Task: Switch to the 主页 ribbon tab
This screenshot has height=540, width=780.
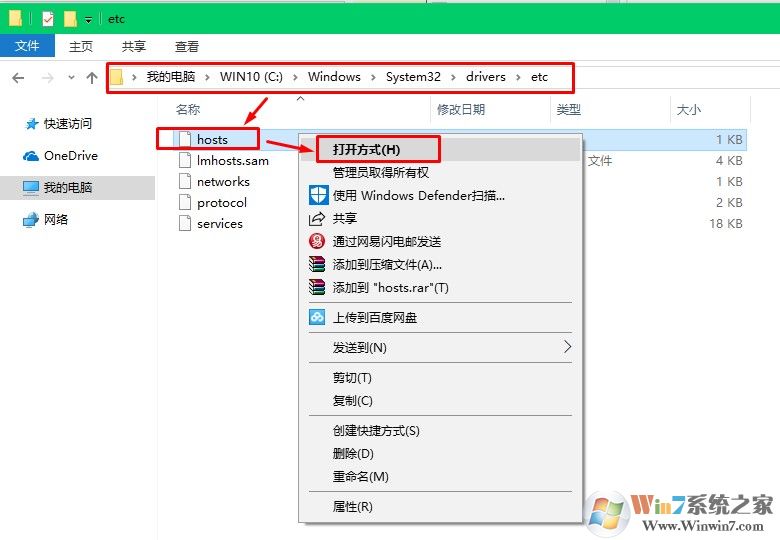Action: (x=81, y=46)
